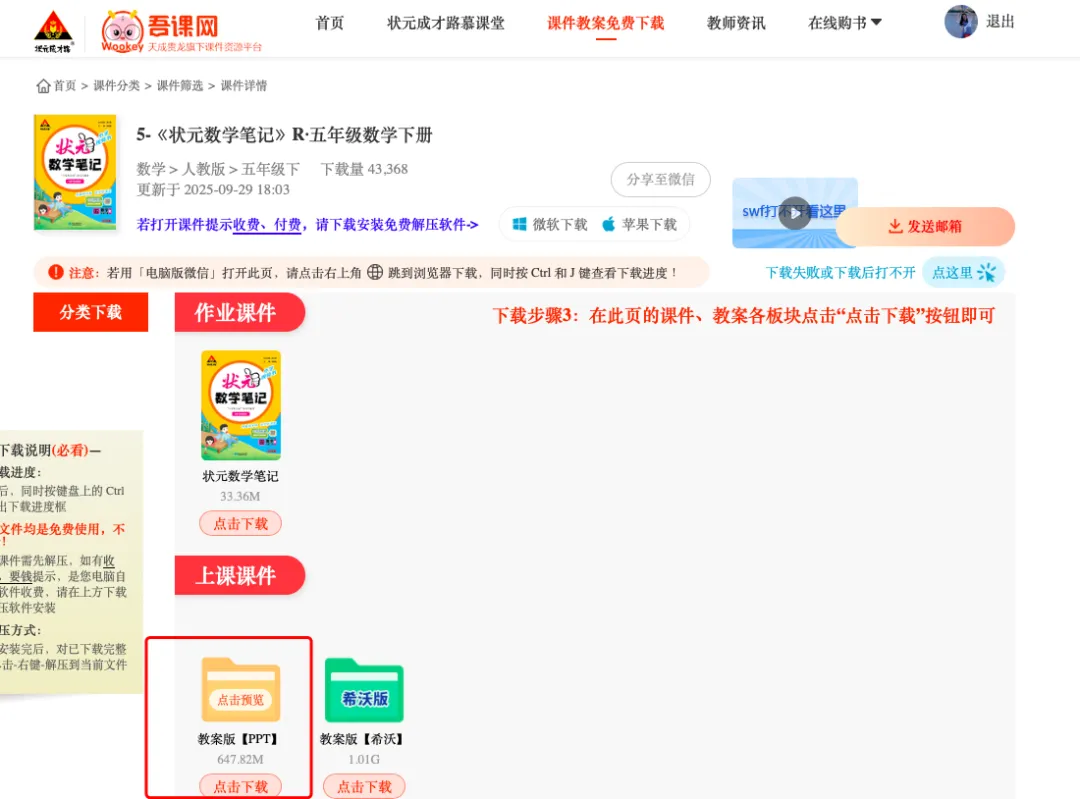The height and width of the screenshot is (799, 1080).
Task: Open 教师资讯 in the navigation bar
Action: point(736,23)
